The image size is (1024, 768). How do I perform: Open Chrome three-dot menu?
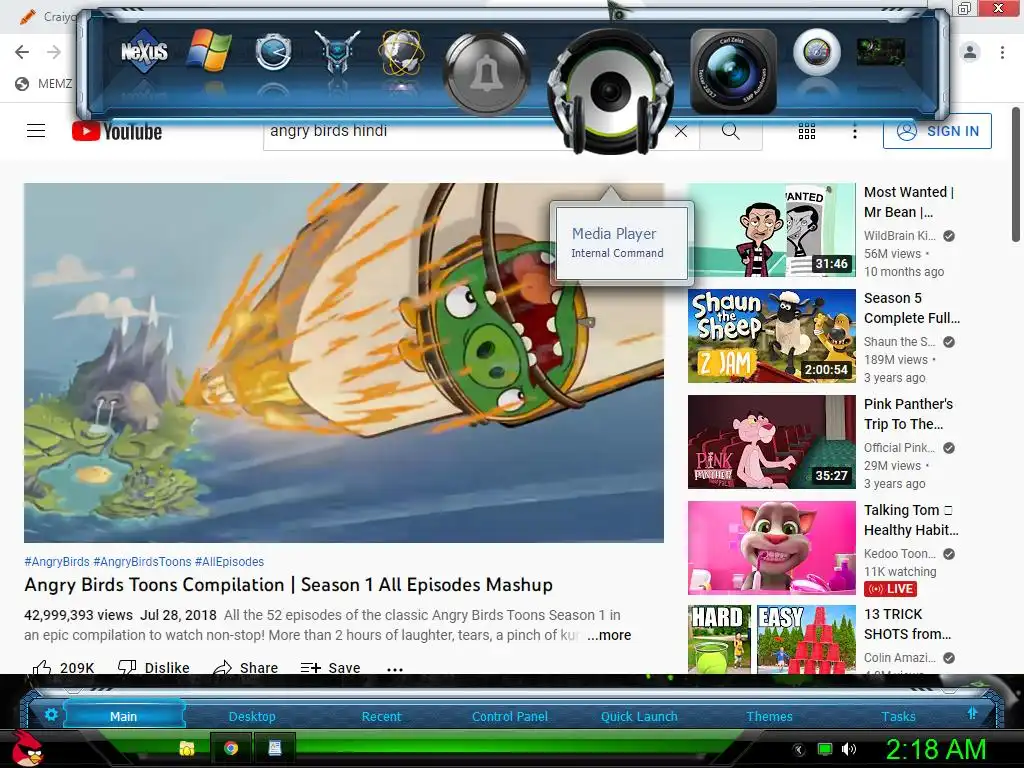(1002, 52)
